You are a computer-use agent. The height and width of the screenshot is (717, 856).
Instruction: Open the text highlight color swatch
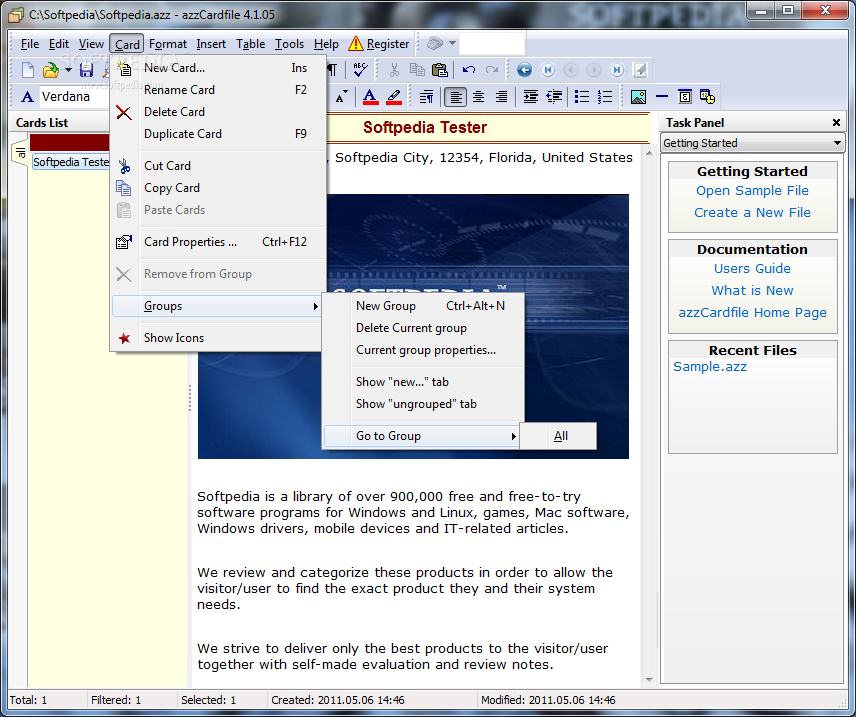[x=394, y=97]
